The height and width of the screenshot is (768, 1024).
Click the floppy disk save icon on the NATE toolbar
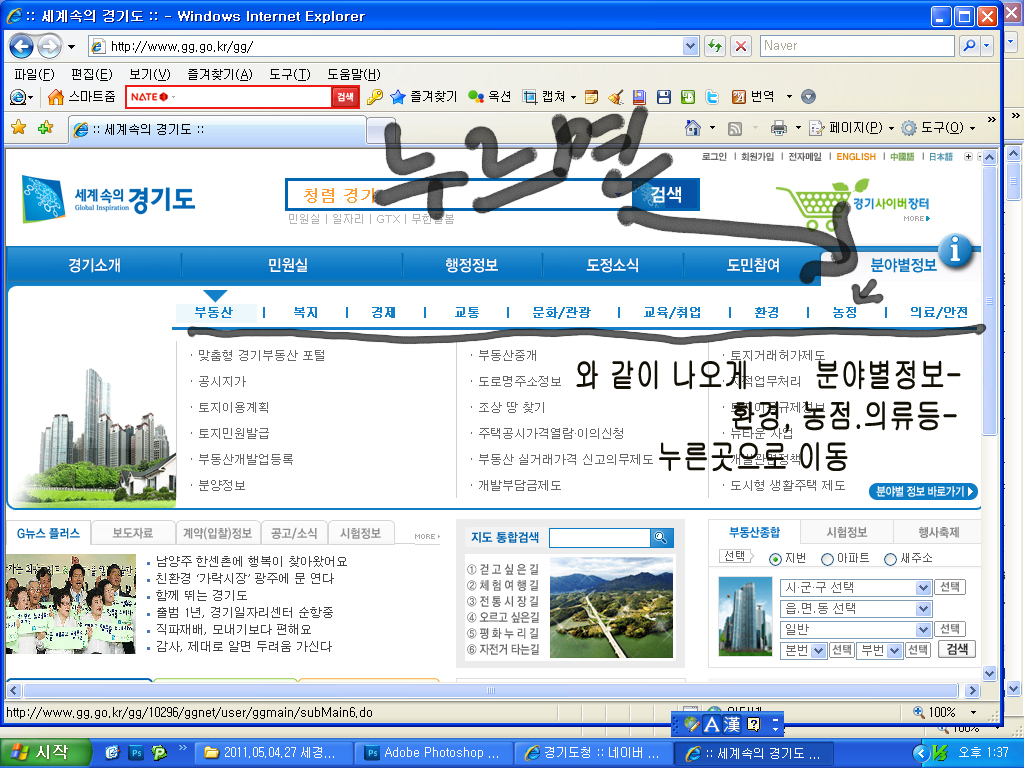pyautogui.click(x=664, y=97)
